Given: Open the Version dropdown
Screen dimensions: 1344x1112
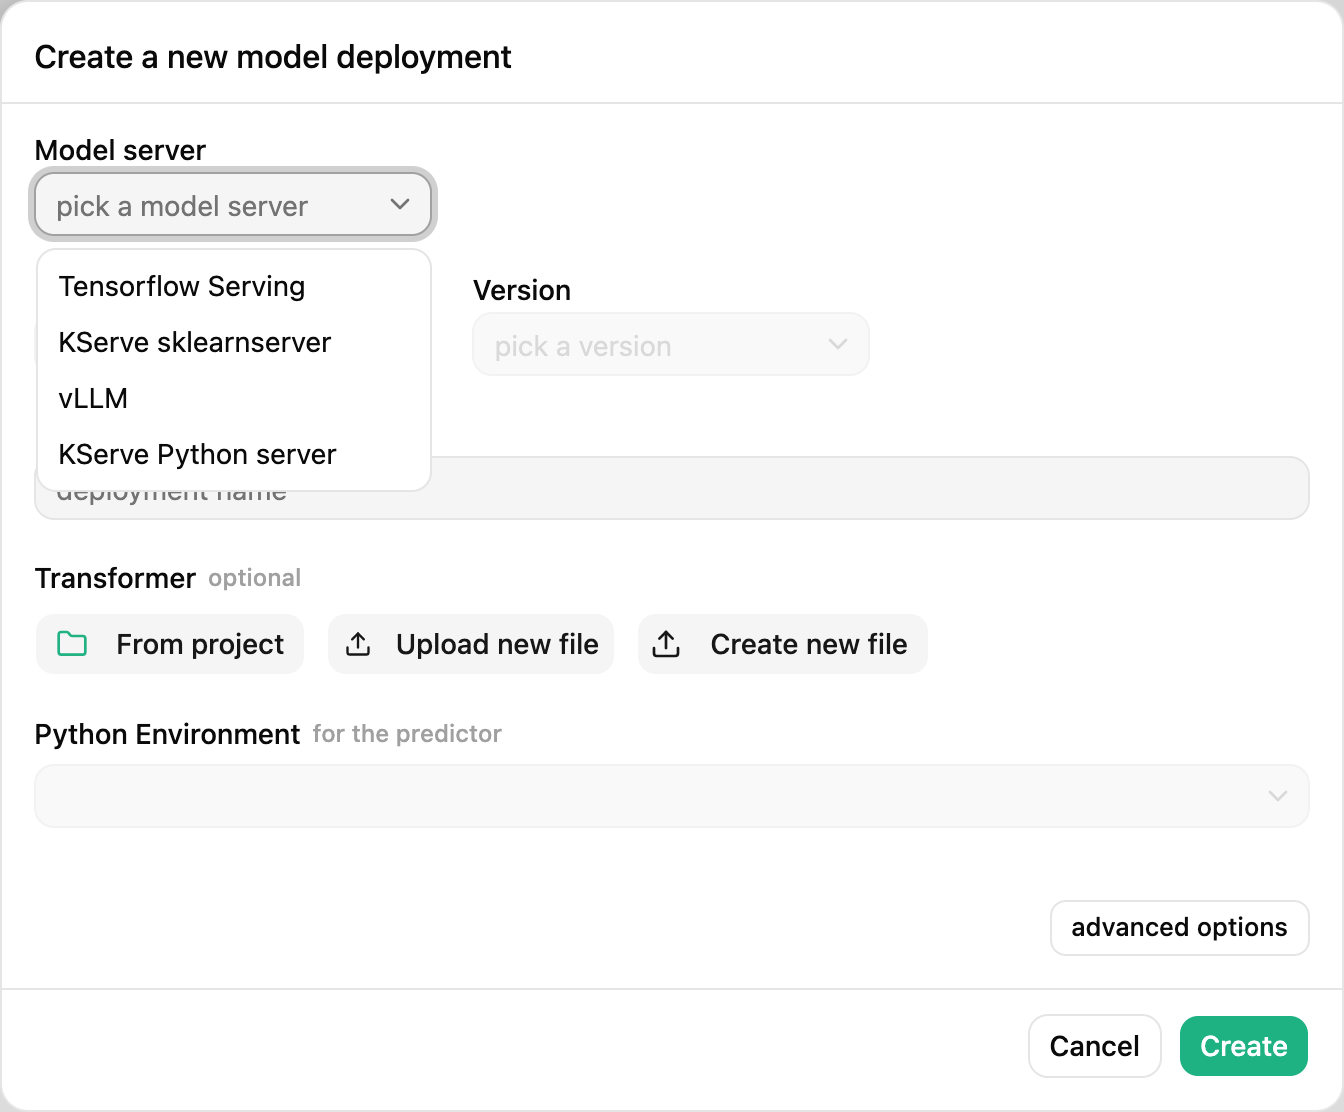Looking at the screenshot, I should coord(671,345).
